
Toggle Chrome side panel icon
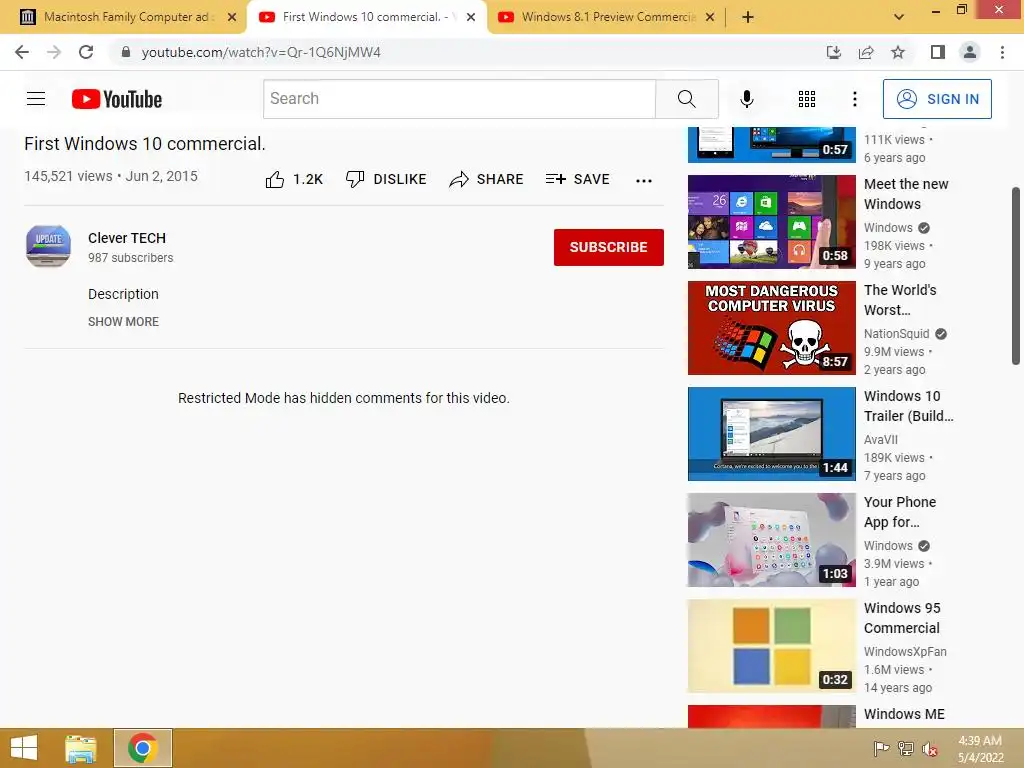tap(938, 52)
